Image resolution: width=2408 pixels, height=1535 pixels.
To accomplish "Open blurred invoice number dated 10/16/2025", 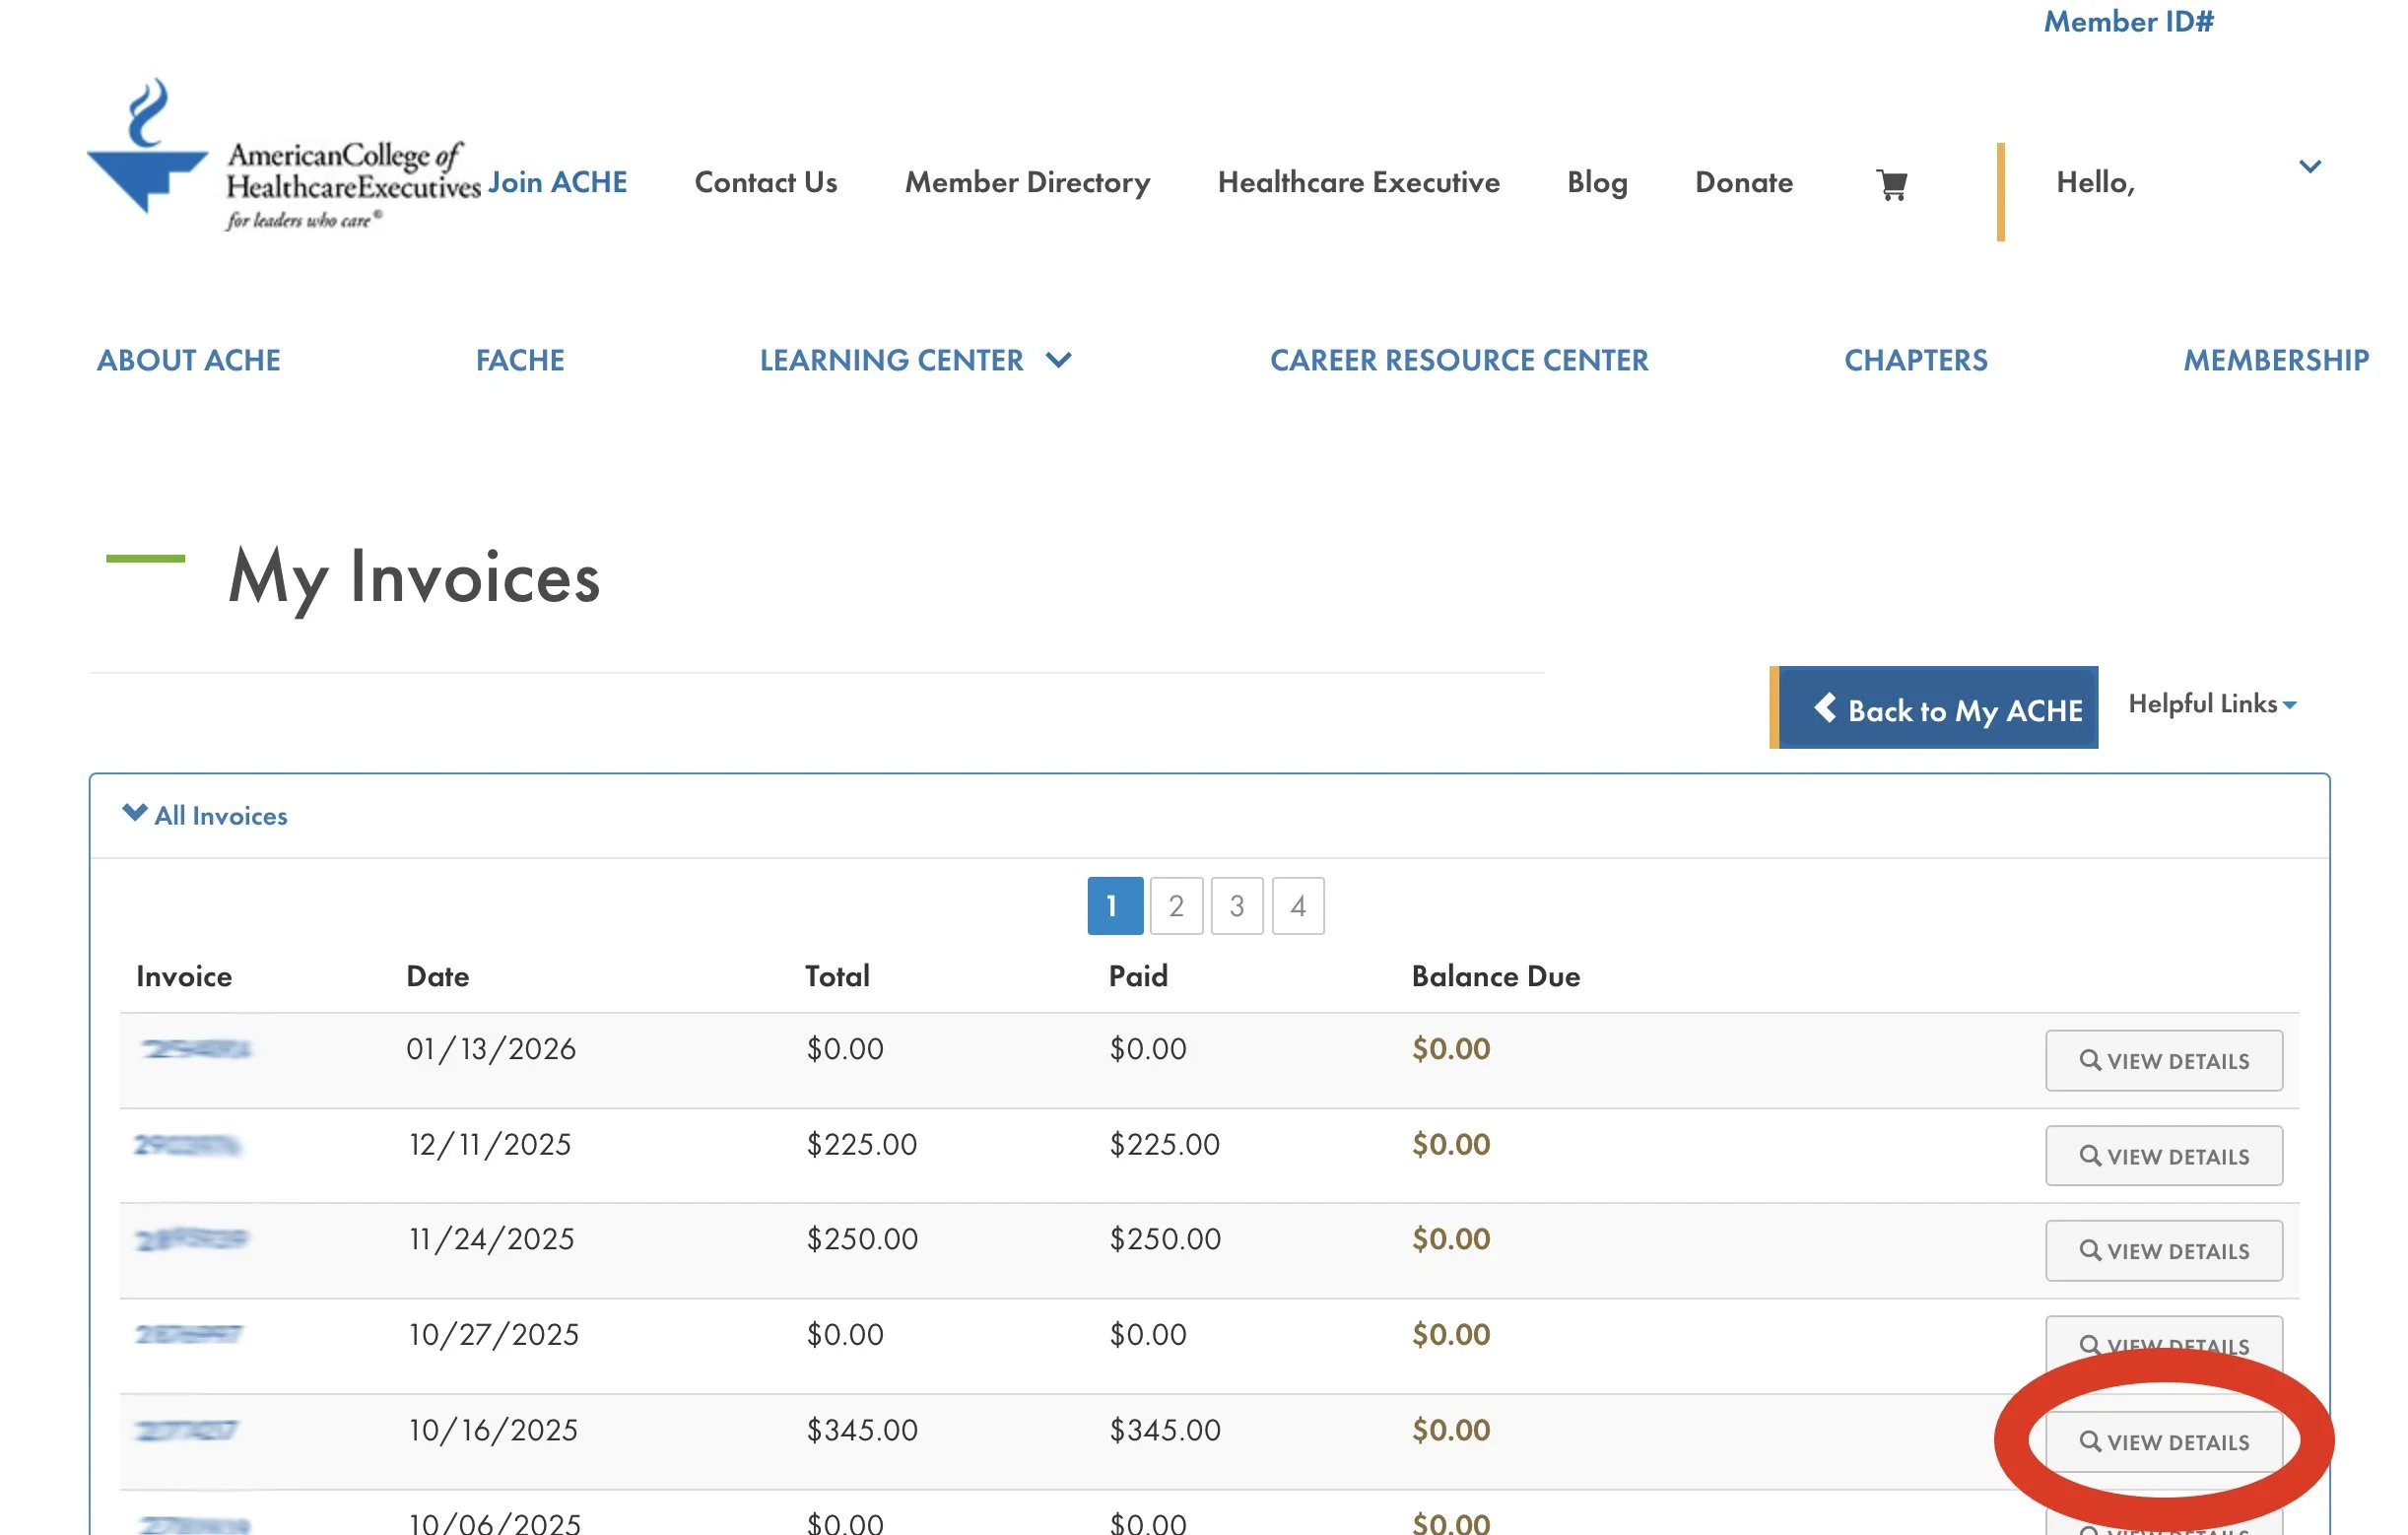I will coord(187,1430).
